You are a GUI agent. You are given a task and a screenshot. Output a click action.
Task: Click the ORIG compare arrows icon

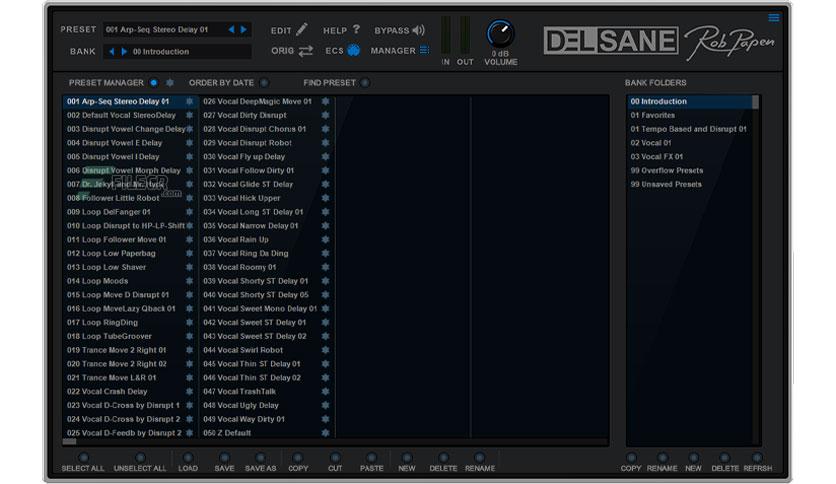(306, 51)
